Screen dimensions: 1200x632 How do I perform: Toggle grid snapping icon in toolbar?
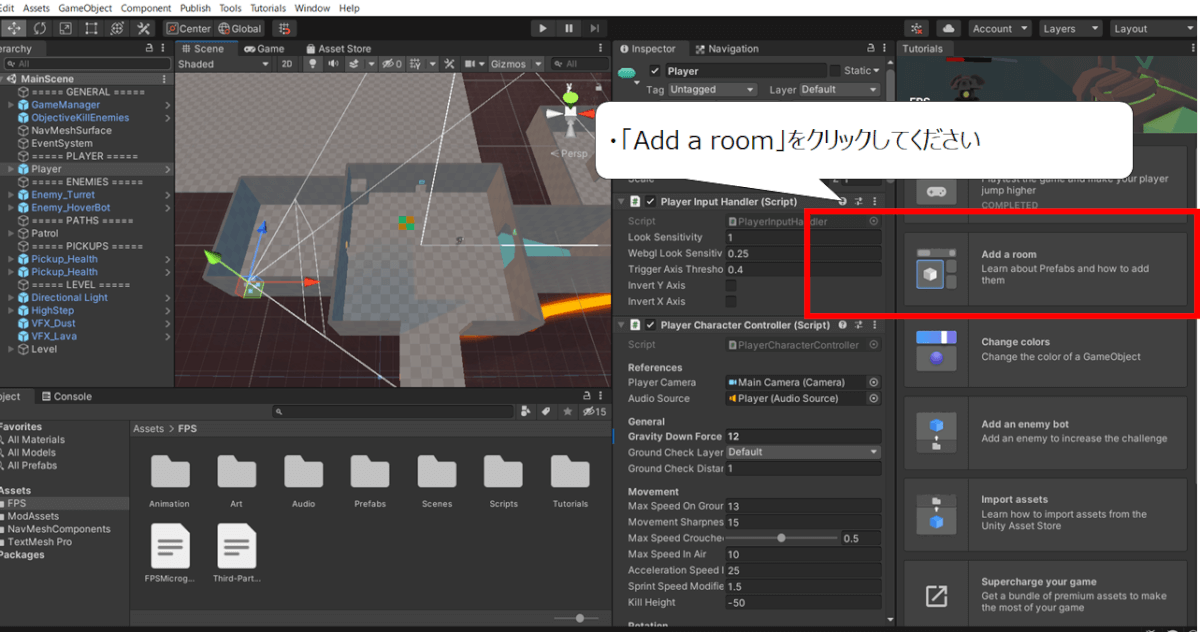point(283,28)
